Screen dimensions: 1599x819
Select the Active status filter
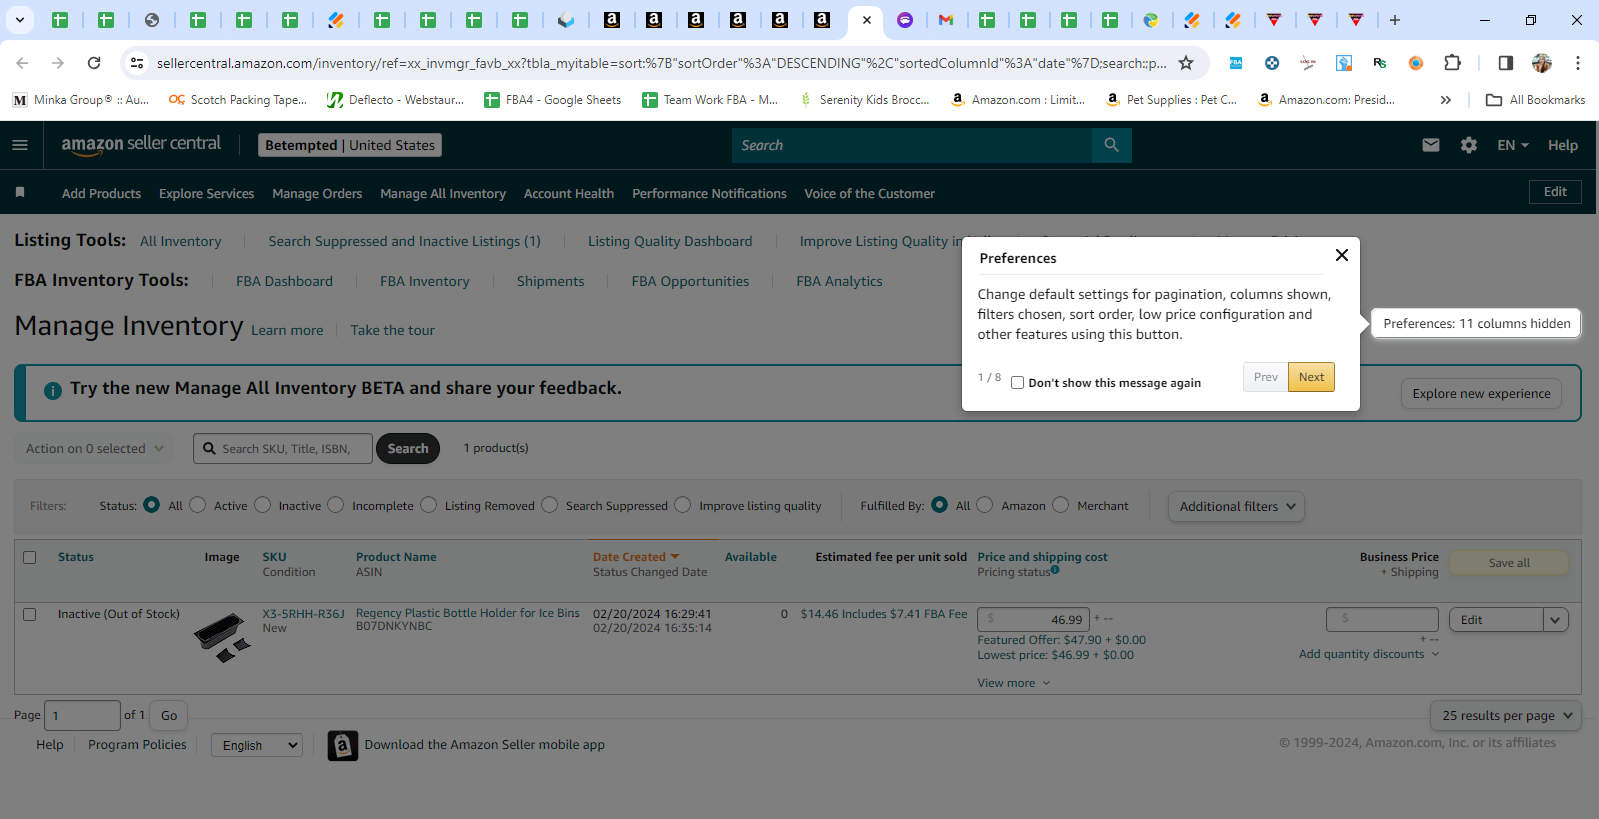coord(198,505)
